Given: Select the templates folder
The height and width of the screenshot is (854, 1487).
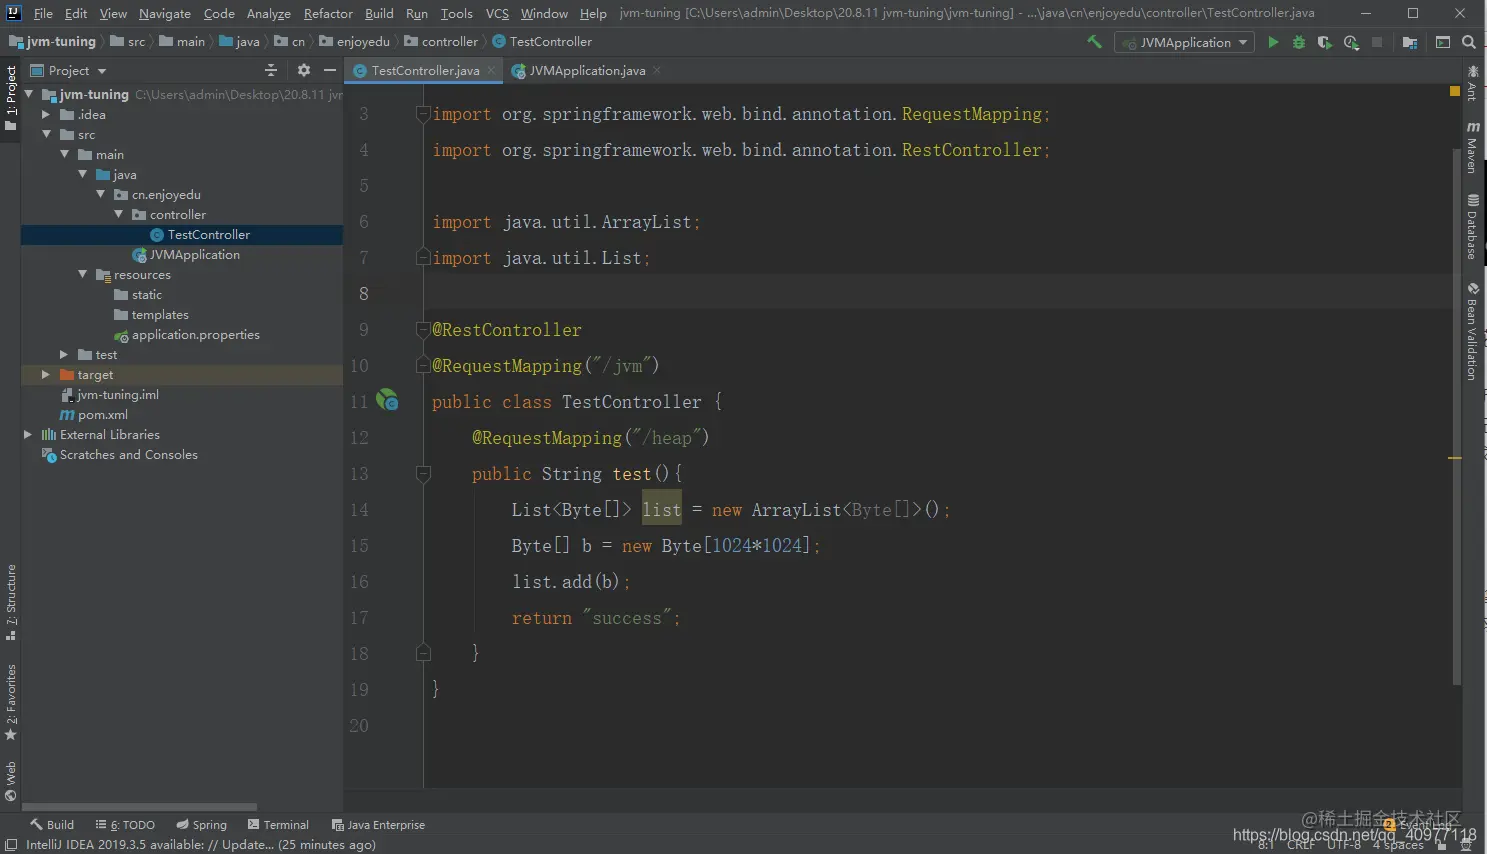Looking at the screenshot, I should pyautogui.click(x=159, y=314).
